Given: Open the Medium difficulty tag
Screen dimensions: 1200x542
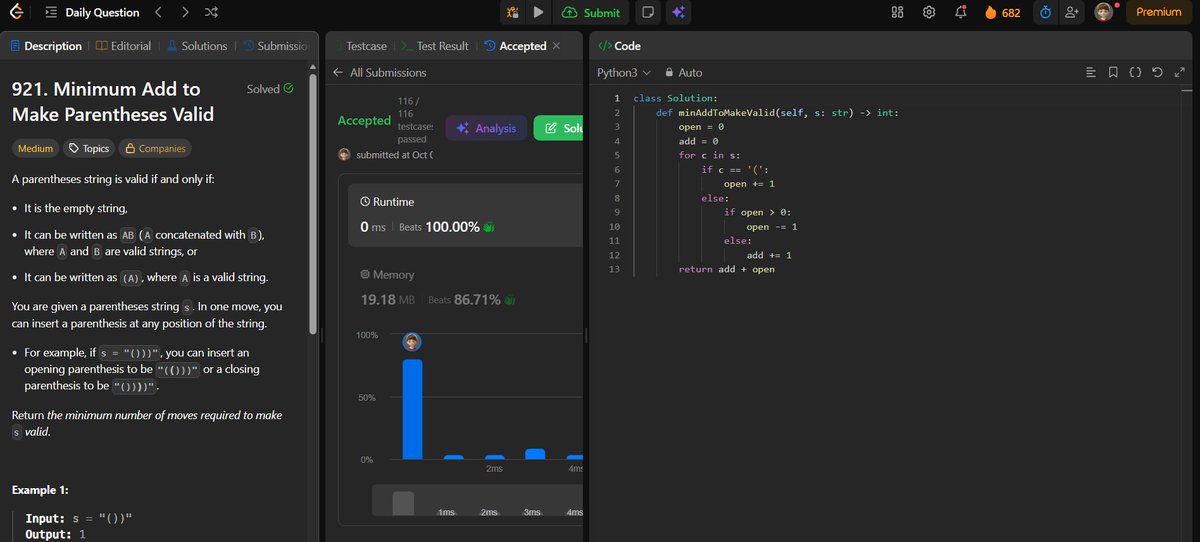Looking at the screenshot, I should [x=35, y=148].
